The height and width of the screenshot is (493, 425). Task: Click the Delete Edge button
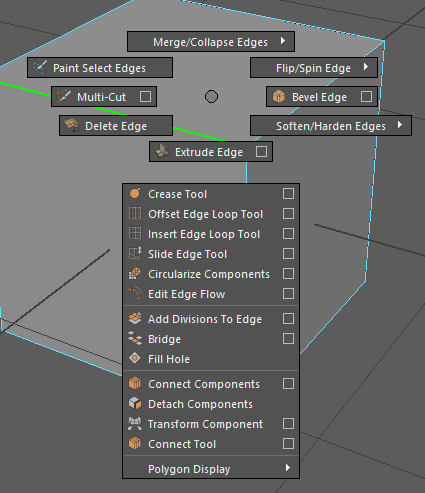pyautogui.click(x=116, y=126)
